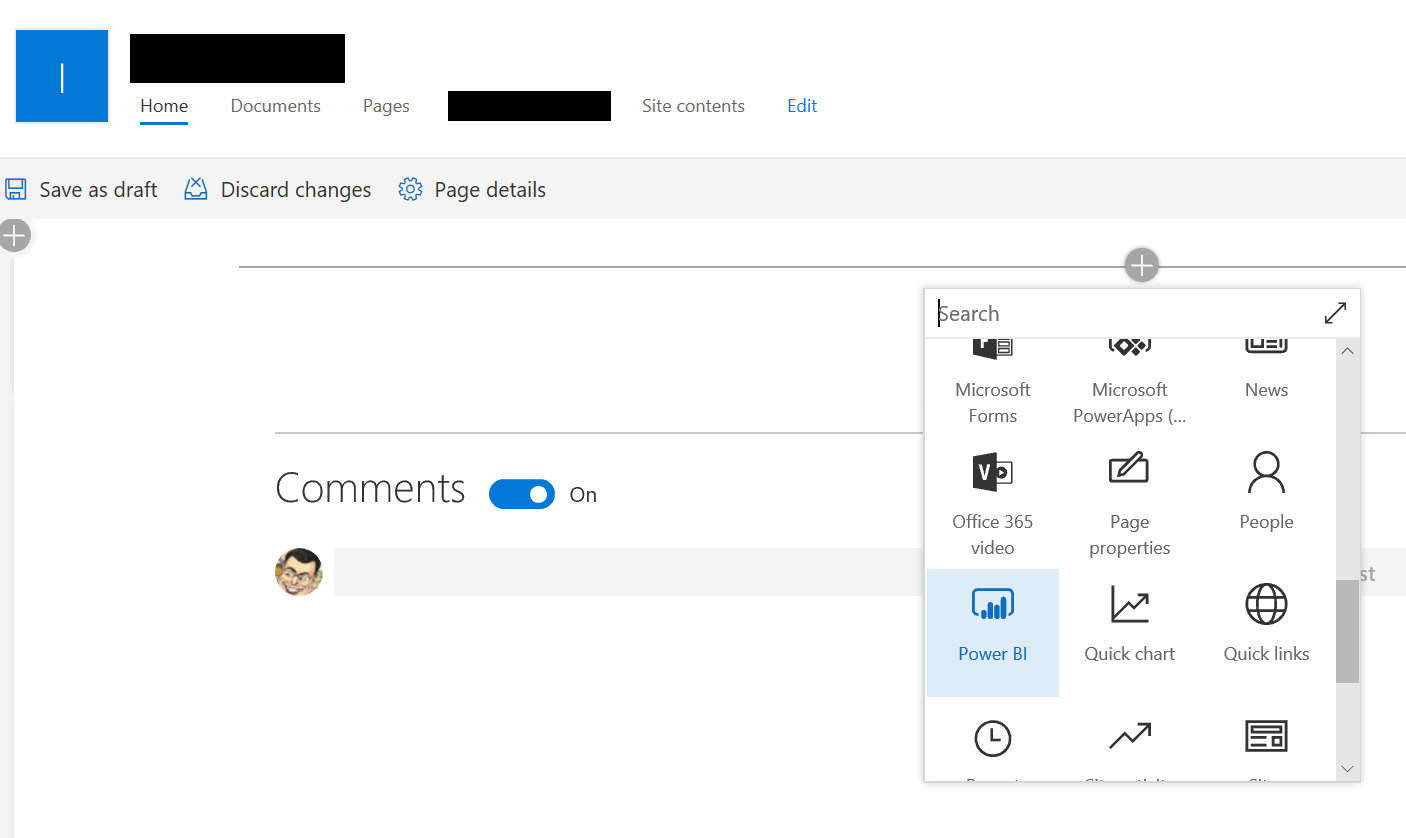Turn off the Comments toggle
The image size is (1406, 838).
(x=521, y=494)
